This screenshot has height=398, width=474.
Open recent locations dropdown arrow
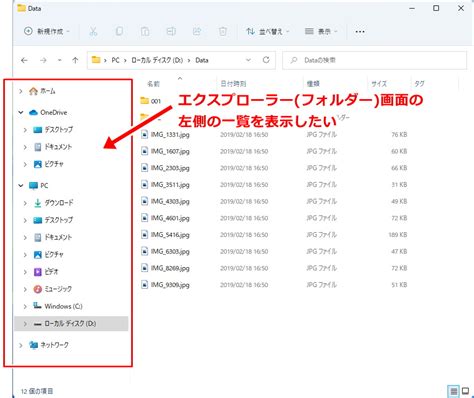tap(59, 60)
